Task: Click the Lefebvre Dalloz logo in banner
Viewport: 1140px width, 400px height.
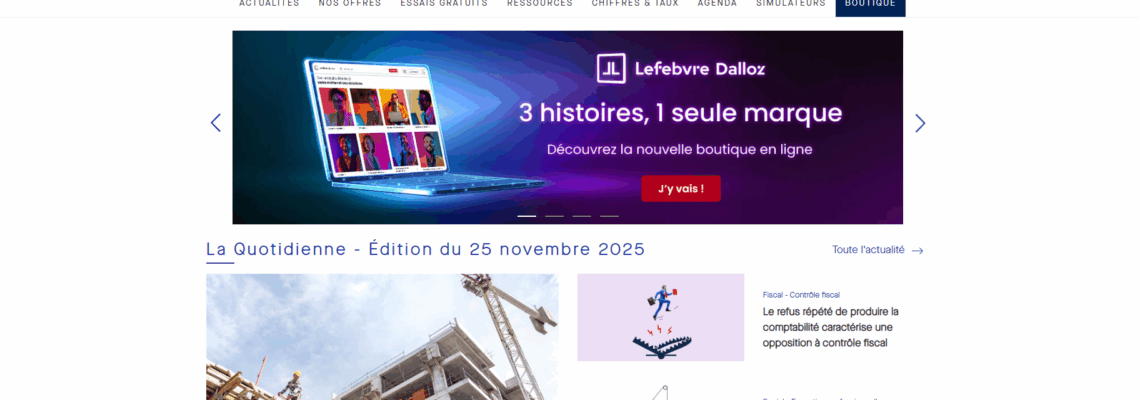Action: click(681, 69)
